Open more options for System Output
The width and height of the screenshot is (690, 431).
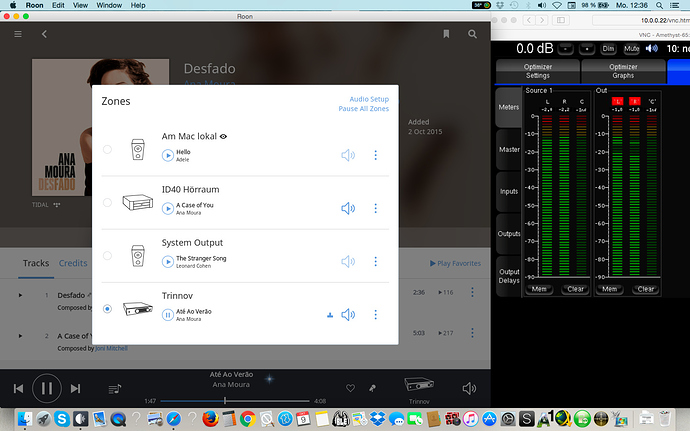(375, 262)
